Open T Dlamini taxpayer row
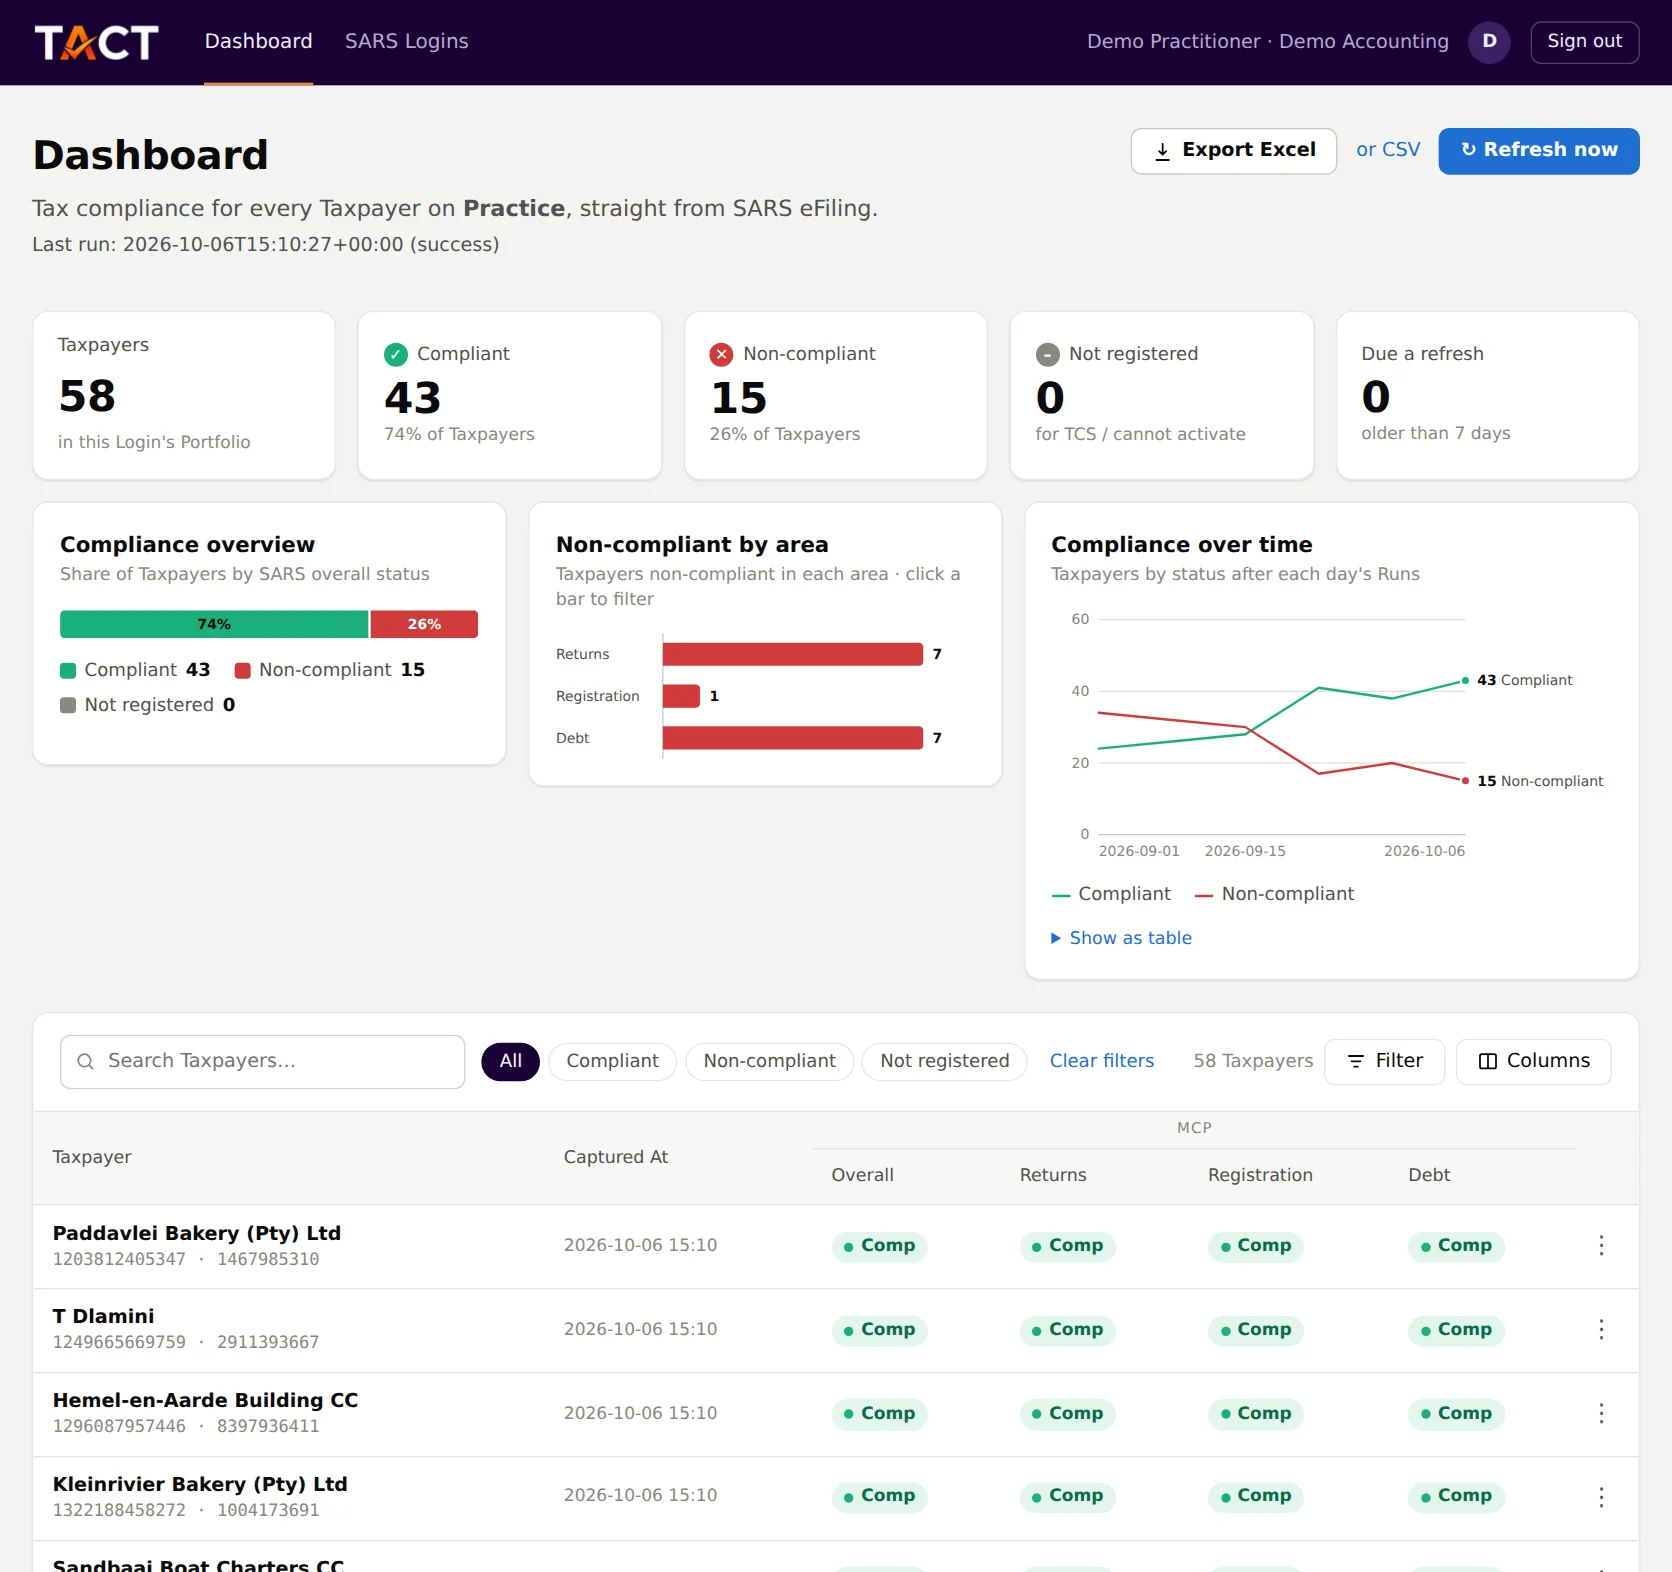The height and width of the screenshot is (1572, 1672). point(835,1329)
